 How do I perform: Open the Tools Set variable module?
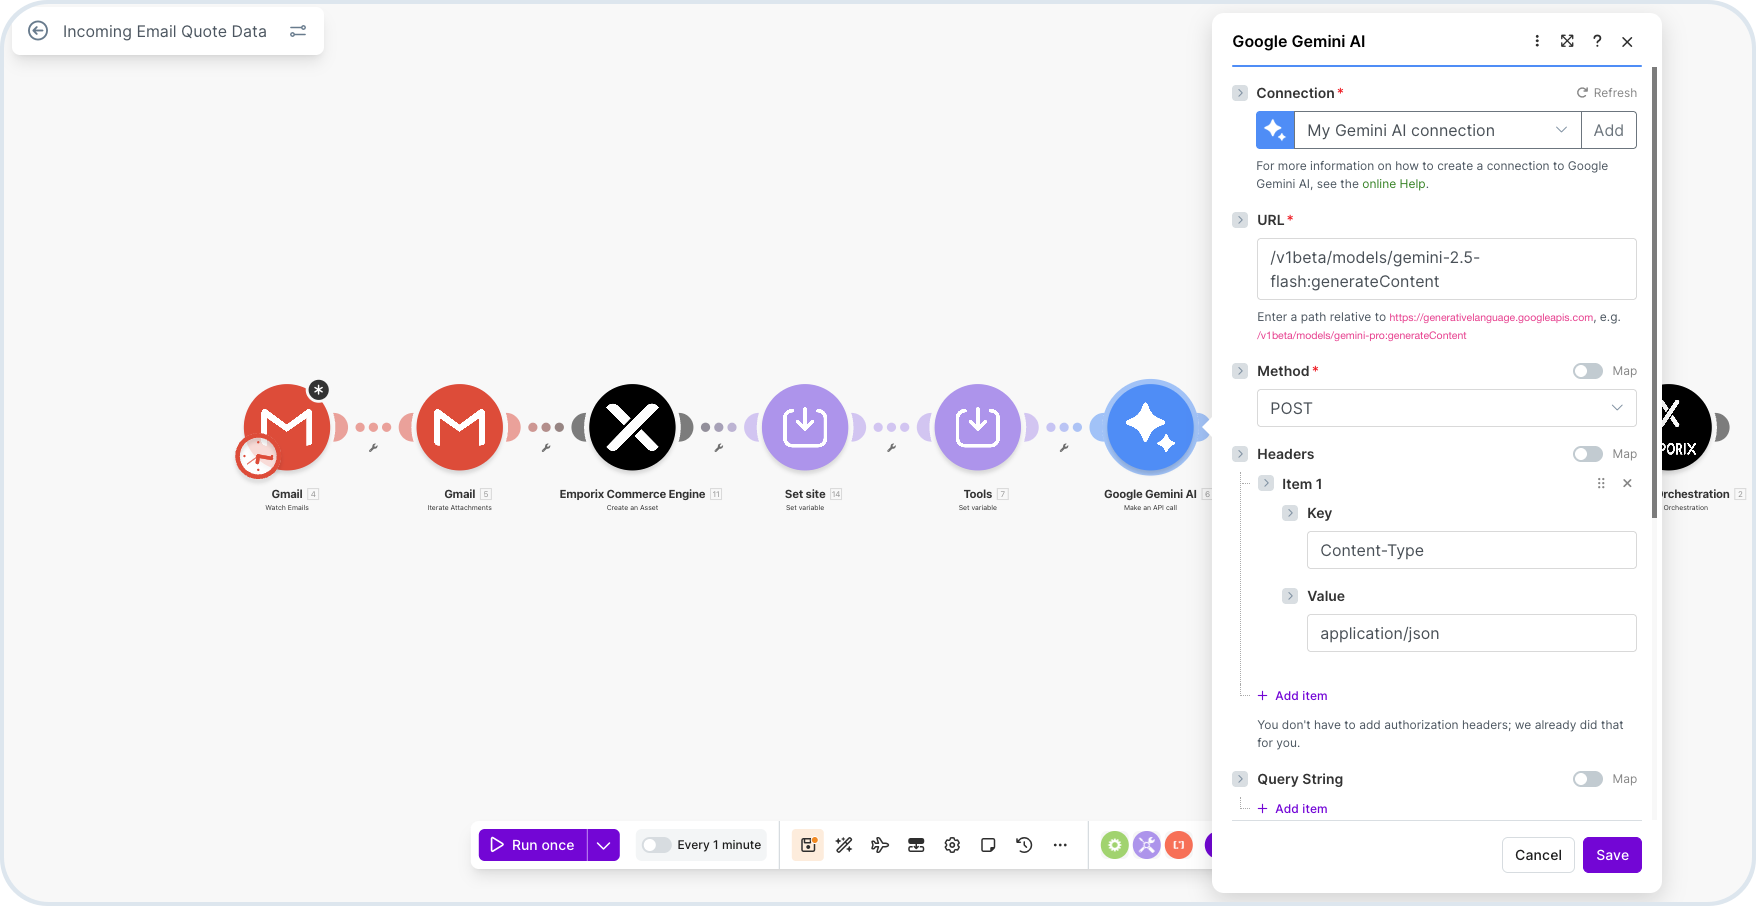[978, 427]
